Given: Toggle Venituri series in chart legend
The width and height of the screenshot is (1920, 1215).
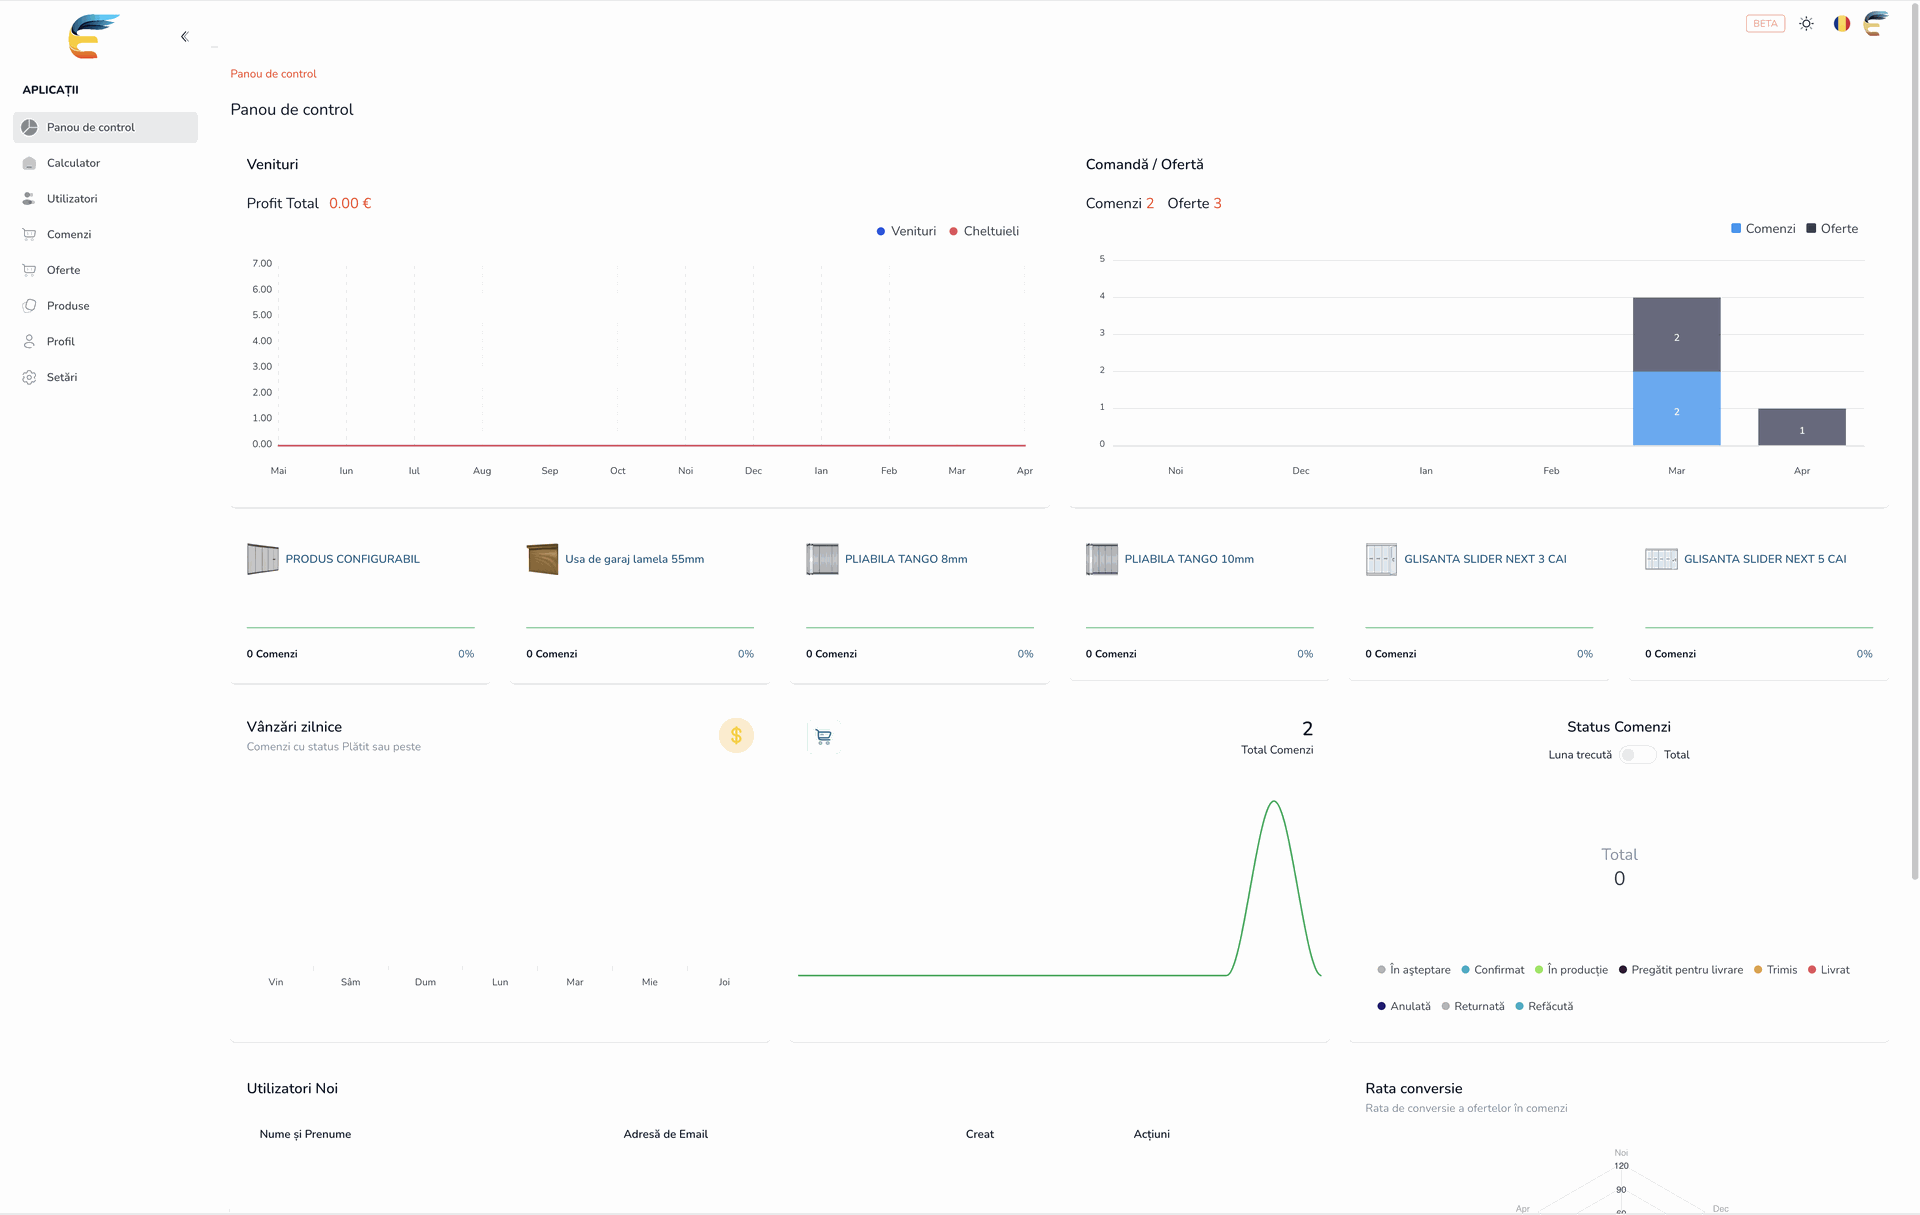Looking at the screenshot, I should point(906,231).
